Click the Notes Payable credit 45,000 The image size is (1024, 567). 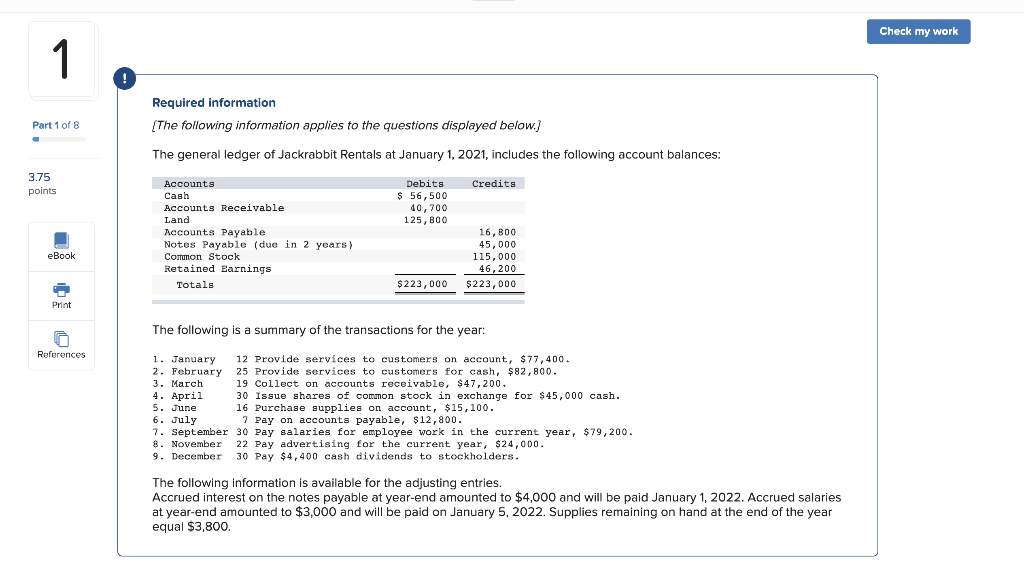[497, 244]
